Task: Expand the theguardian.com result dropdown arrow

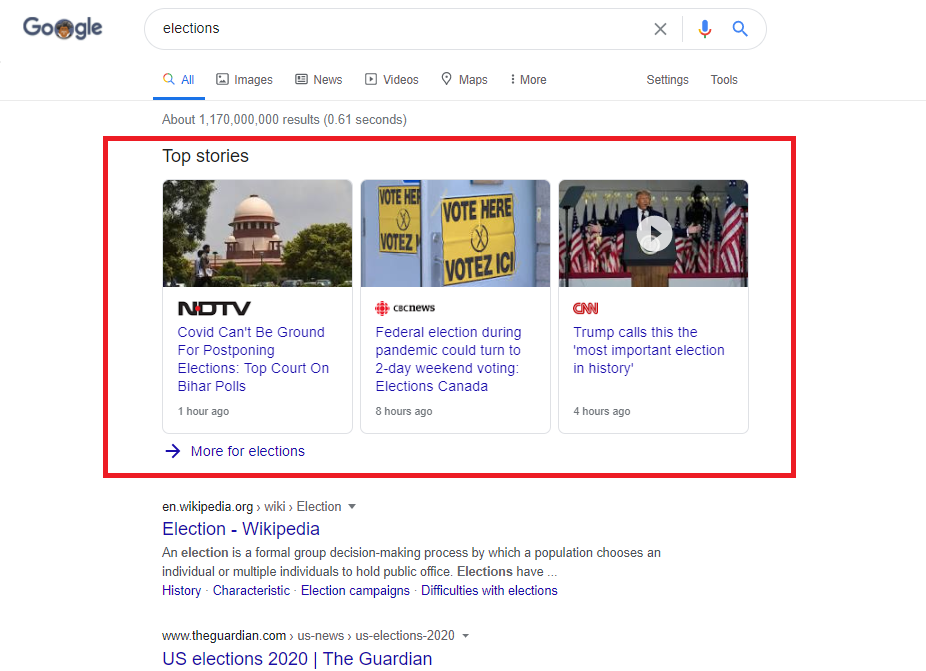Action: tap(465, 636)
